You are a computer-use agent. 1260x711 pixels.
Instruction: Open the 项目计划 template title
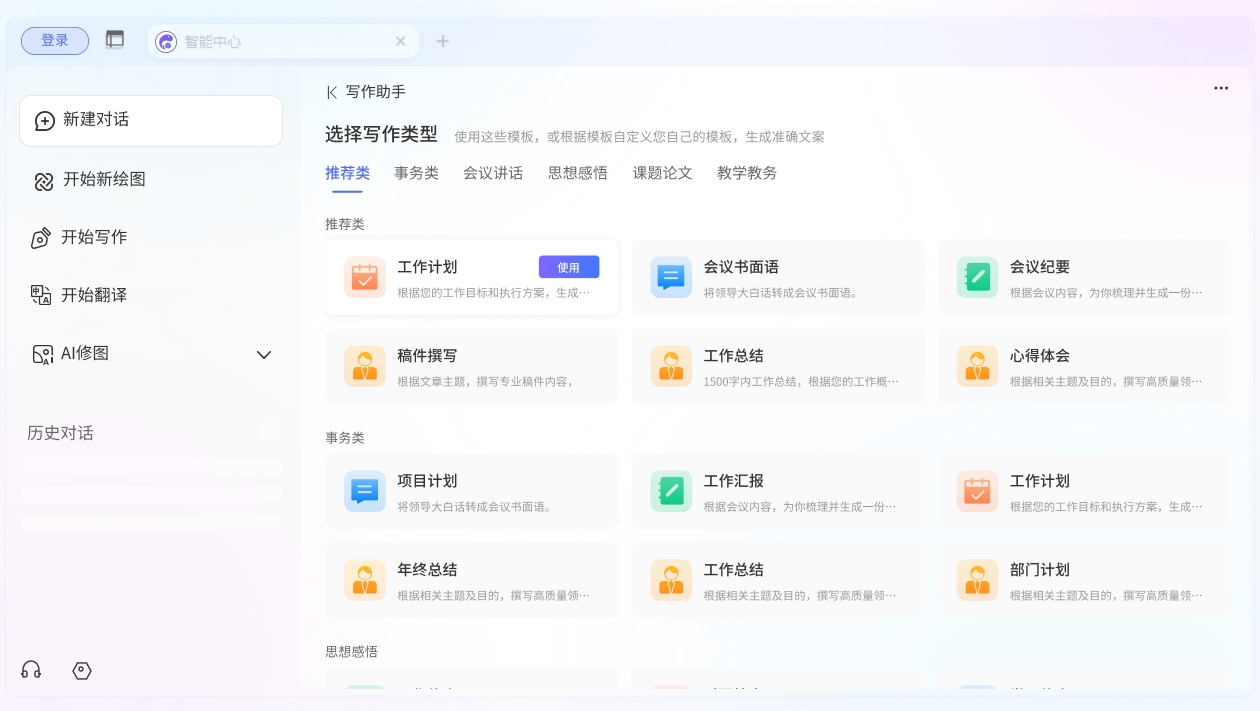pos(427,481)
